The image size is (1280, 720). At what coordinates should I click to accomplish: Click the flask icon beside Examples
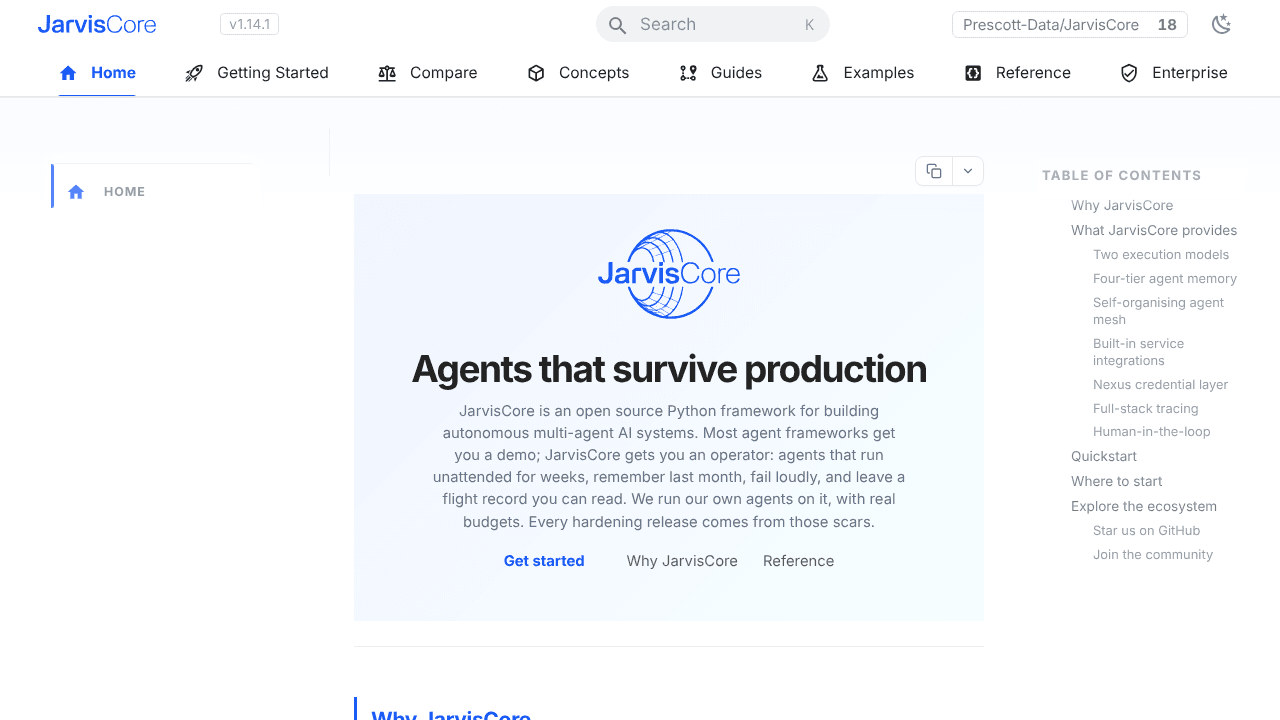[x=820, y=73]
